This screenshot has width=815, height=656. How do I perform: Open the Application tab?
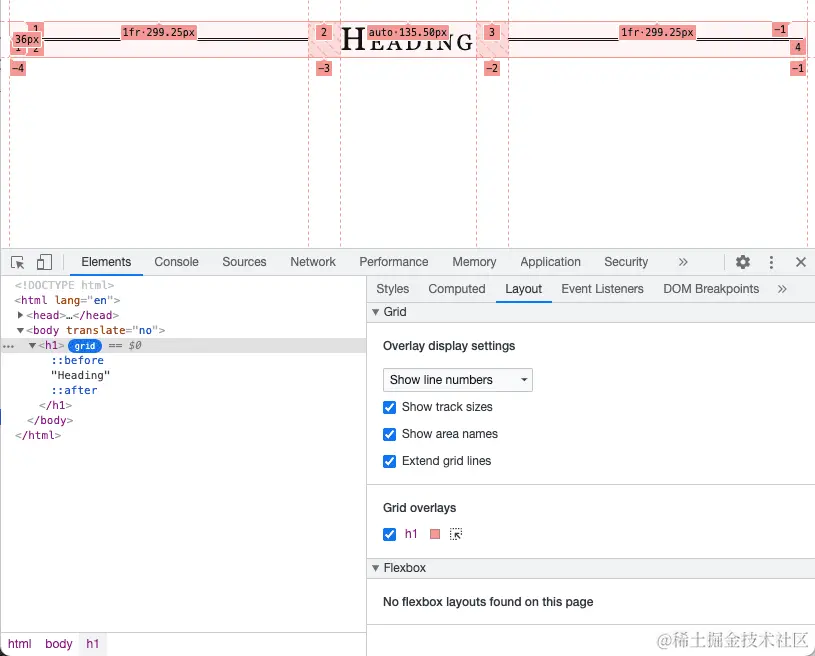pyautogui.click(x=550, y=262)
